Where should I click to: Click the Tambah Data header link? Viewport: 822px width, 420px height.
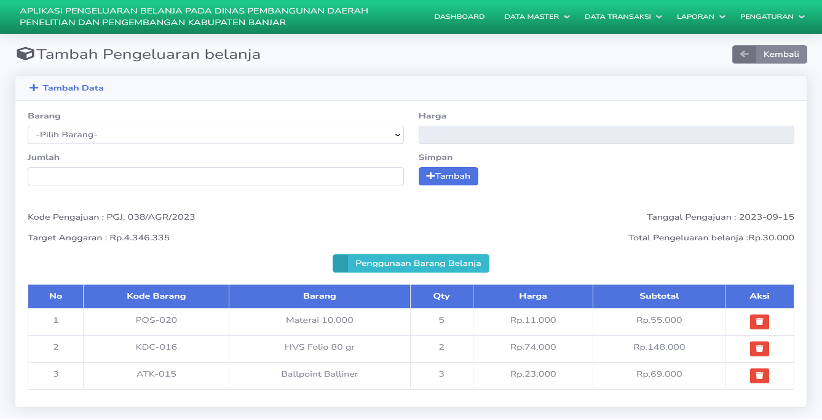pos(73,88)
